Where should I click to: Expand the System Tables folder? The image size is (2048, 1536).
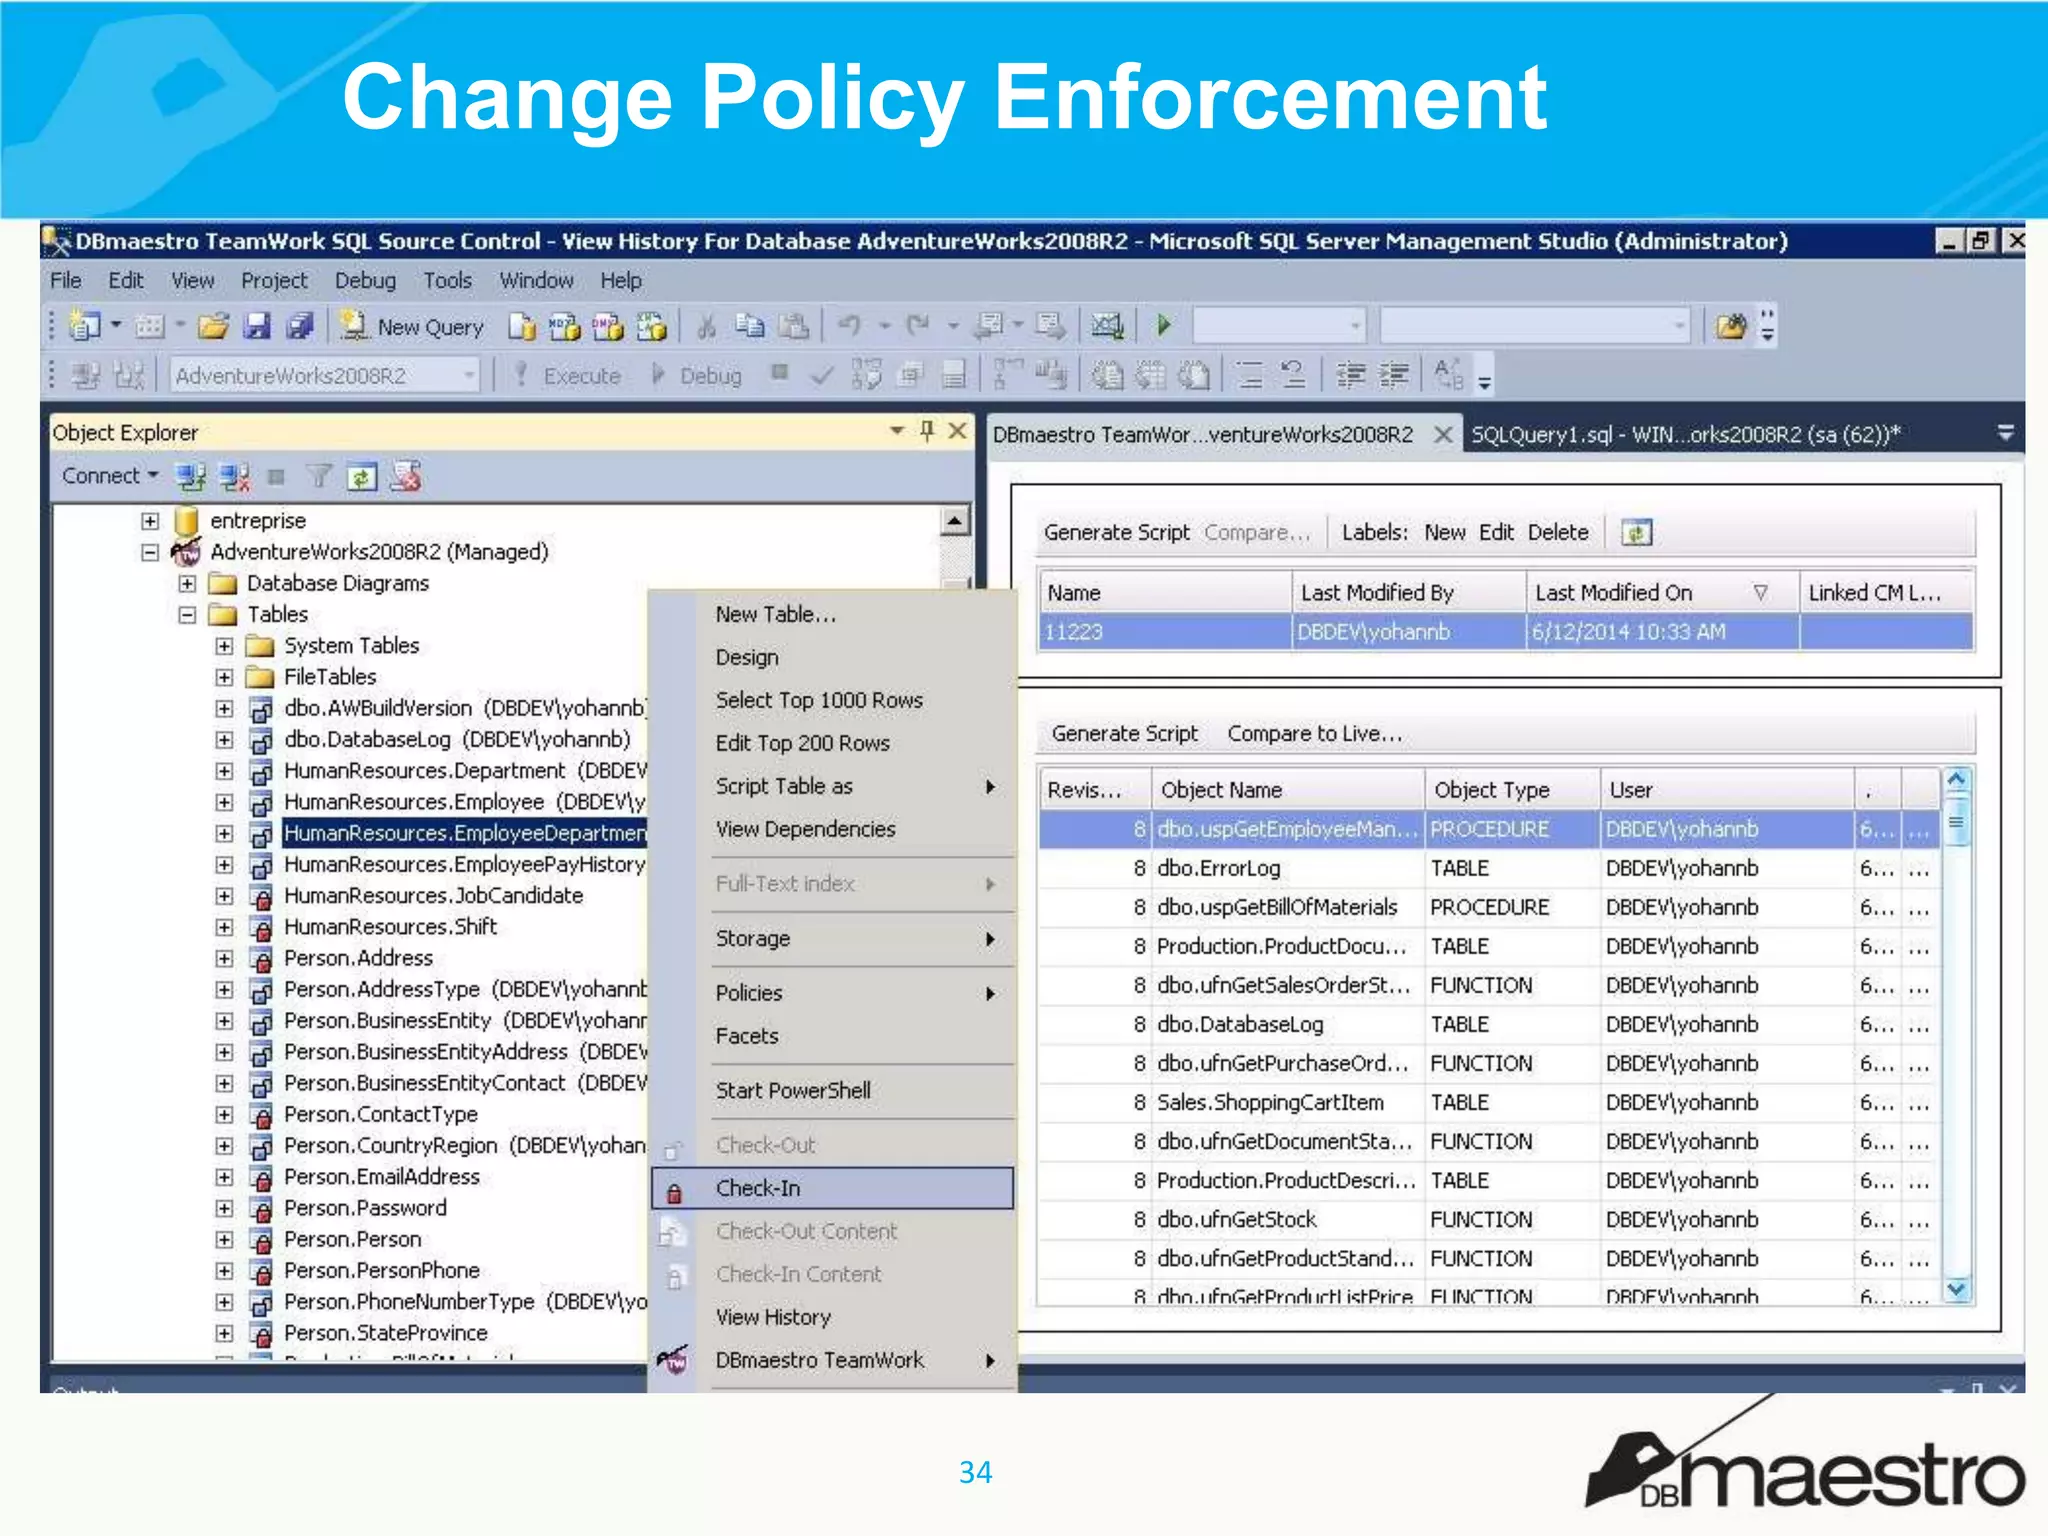coord(224,646)
